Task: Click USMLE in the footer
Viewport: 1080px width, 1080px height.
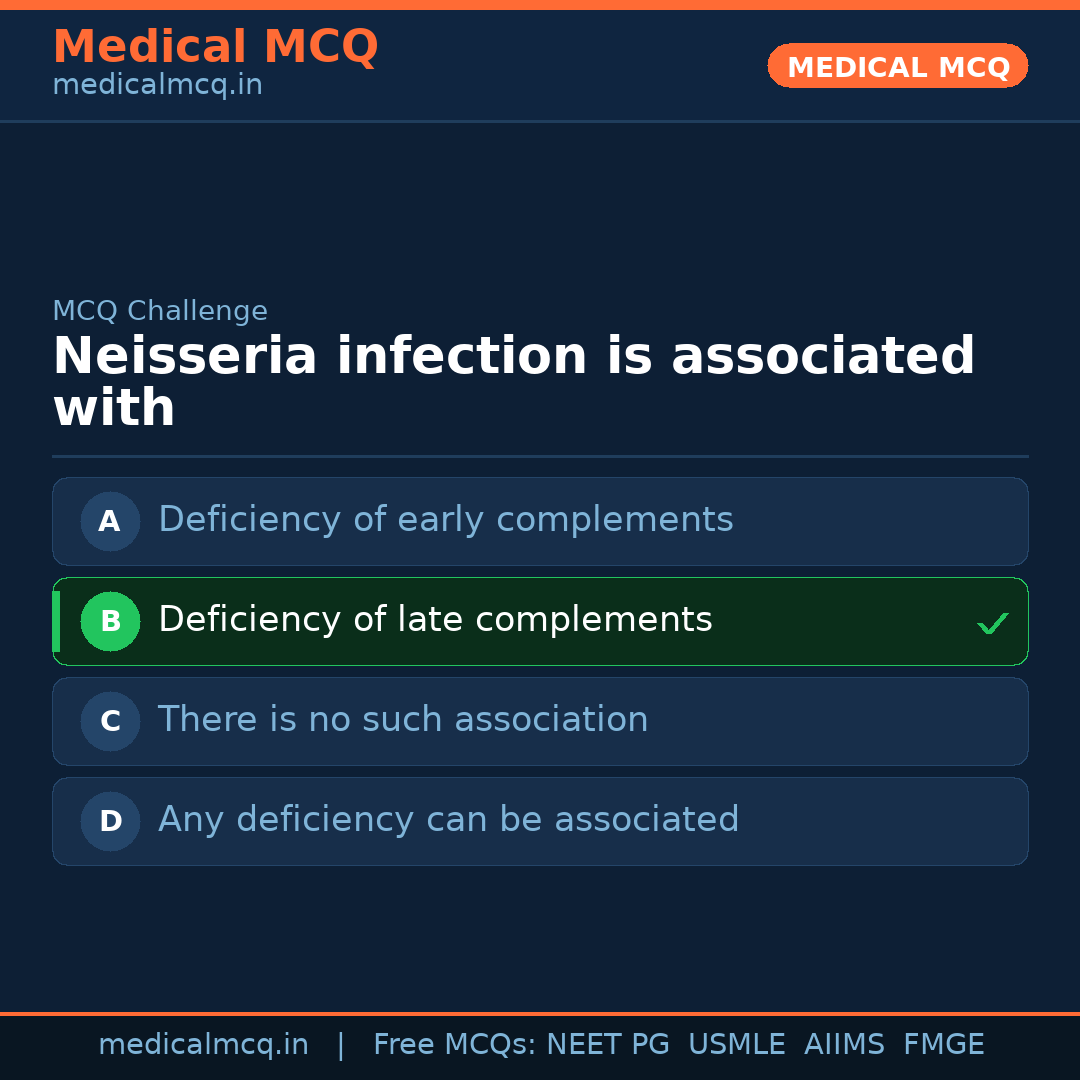Action: pos(736,1045)
